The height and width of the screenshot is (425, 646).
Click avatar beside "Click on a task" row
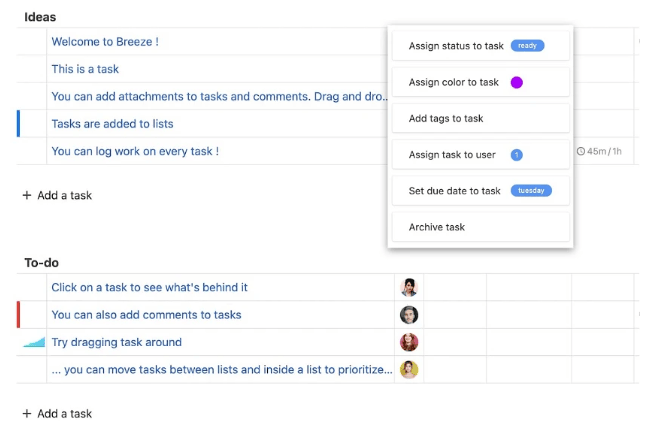pyautogui.click(x=408, y=288)
